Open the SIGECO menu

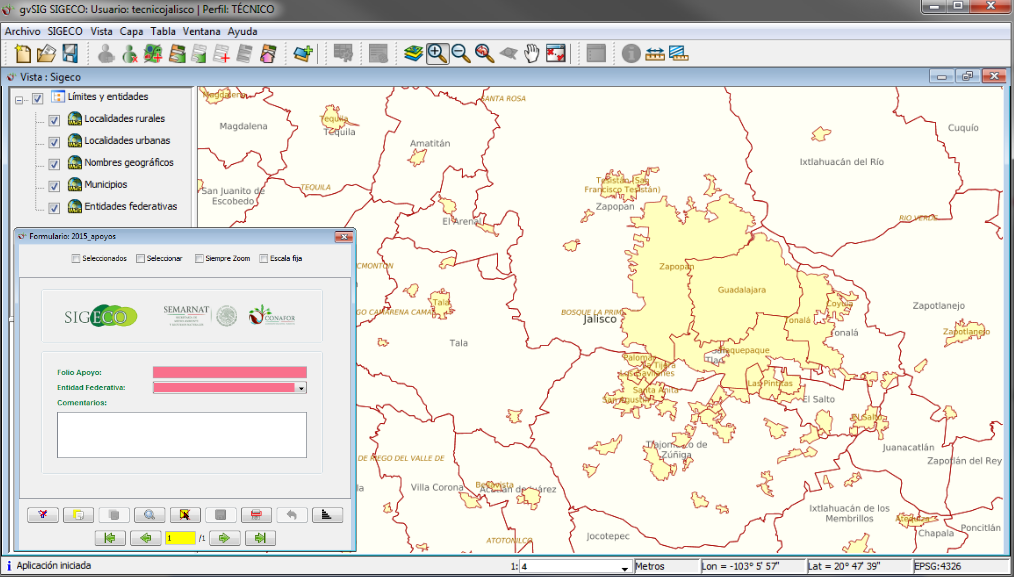[65, 31]
